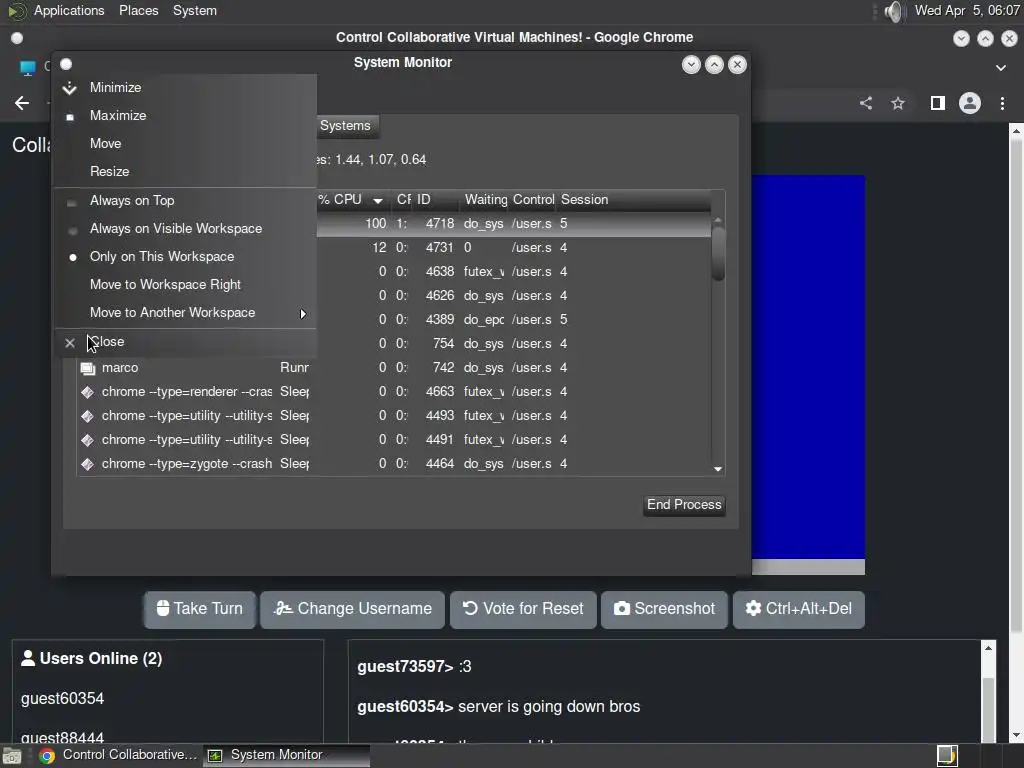Select process row with ID 4389
This screenshot has height=768, width=1024.
pyautogui.click(x=513, y=320)
